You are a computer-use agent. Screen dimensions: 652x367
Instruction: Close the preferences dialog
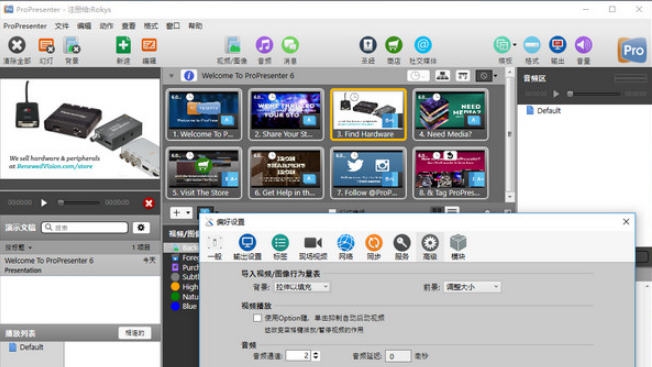626,222
